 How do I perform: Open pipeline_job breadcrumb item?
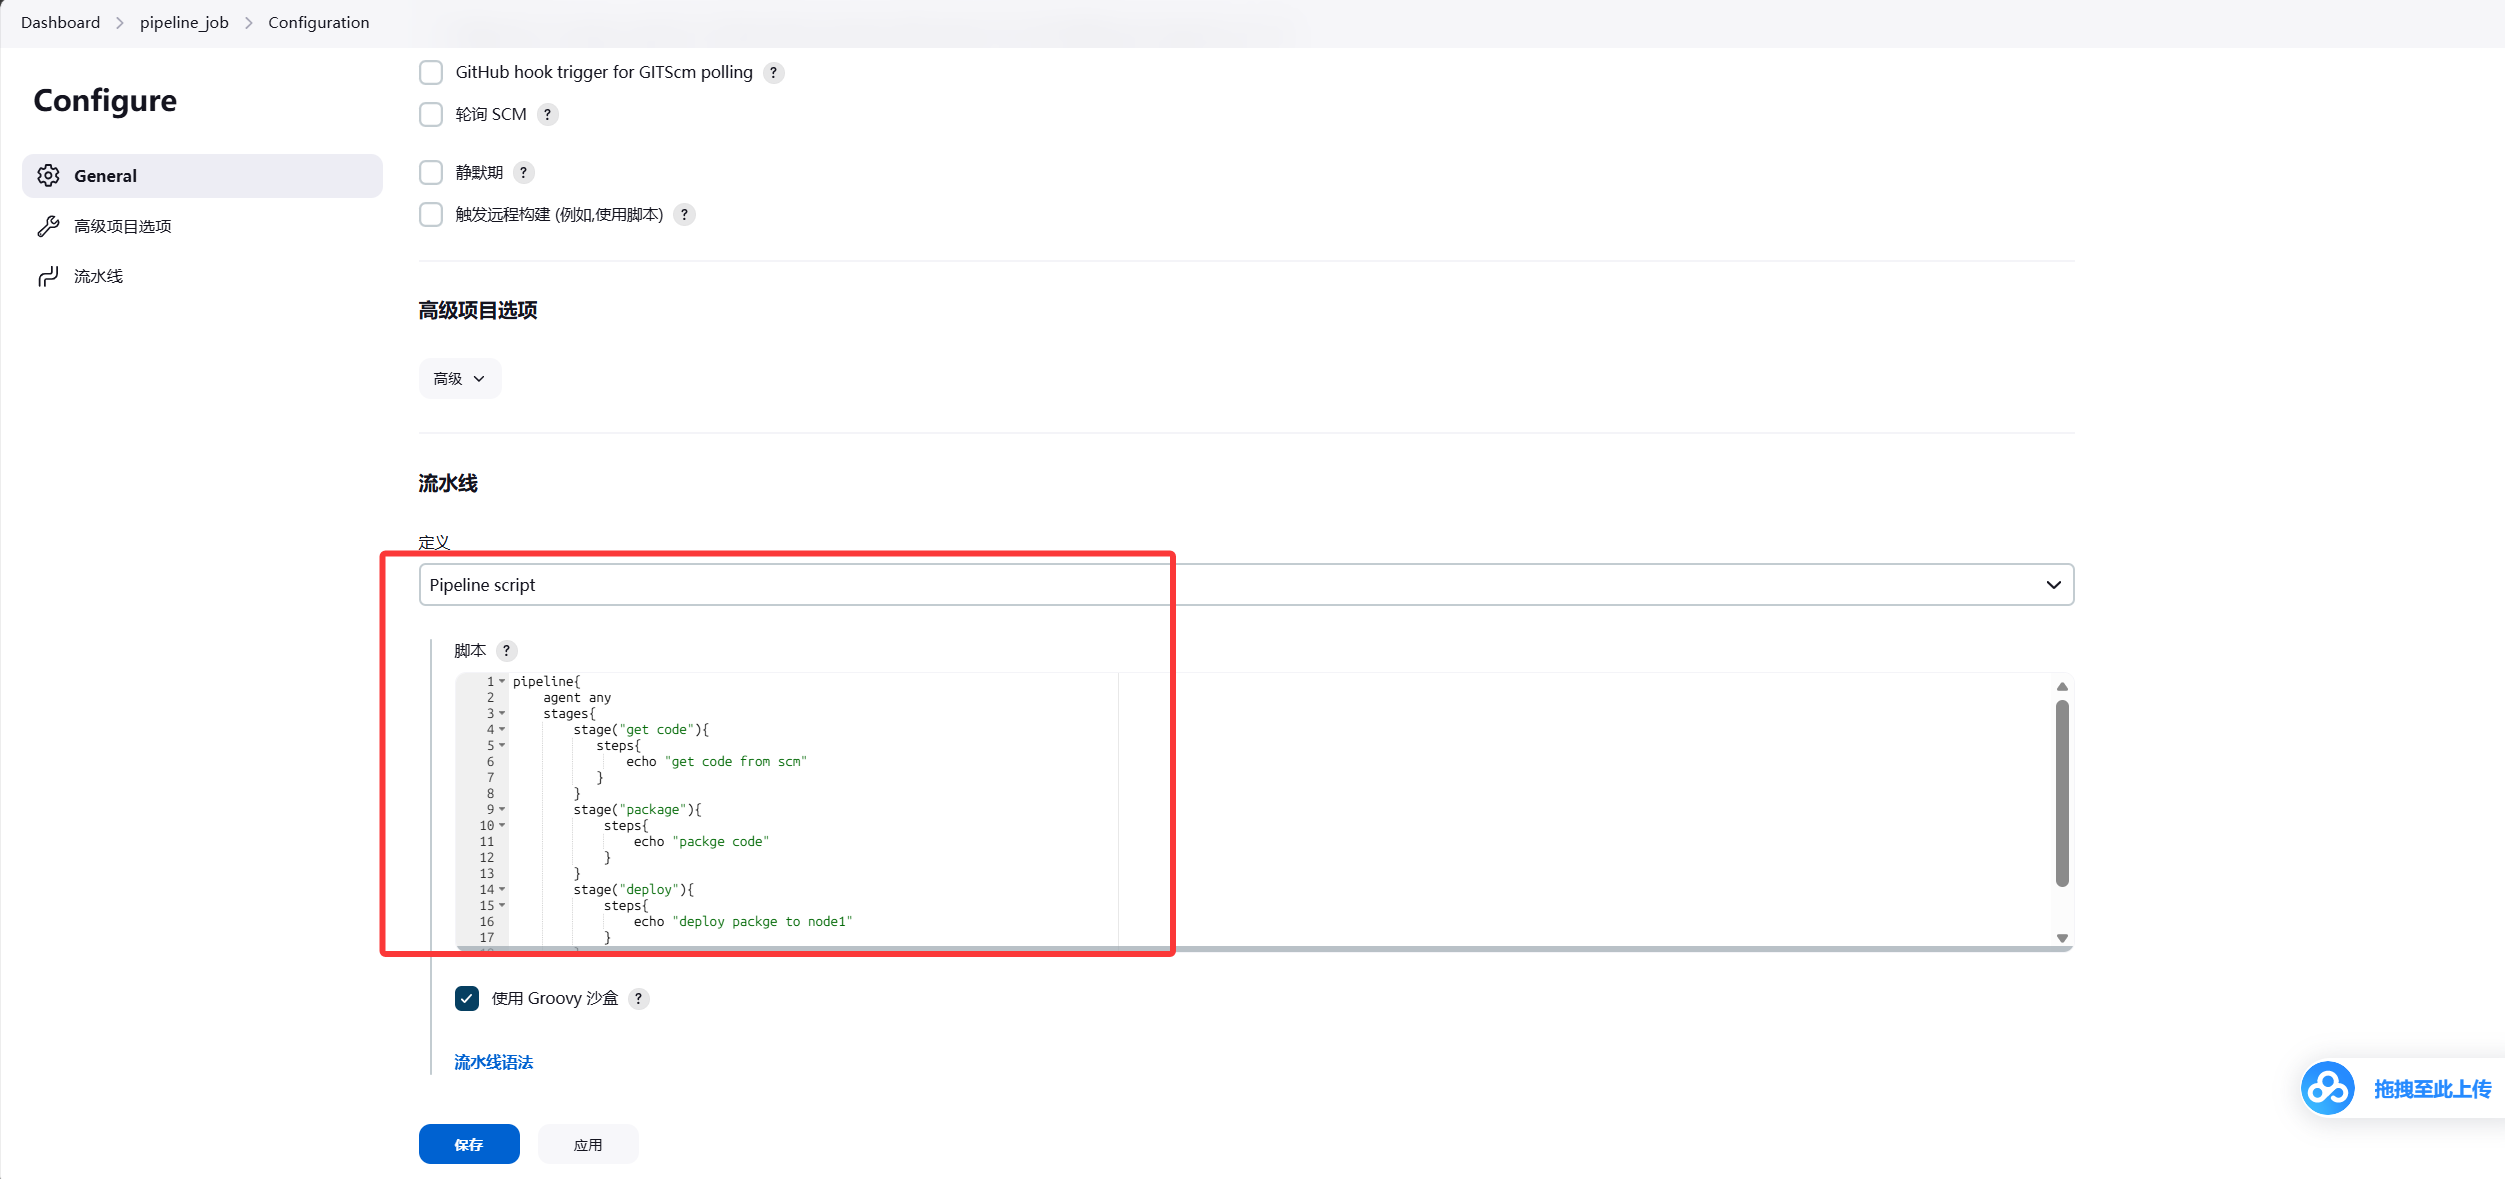tap(184, 22)
